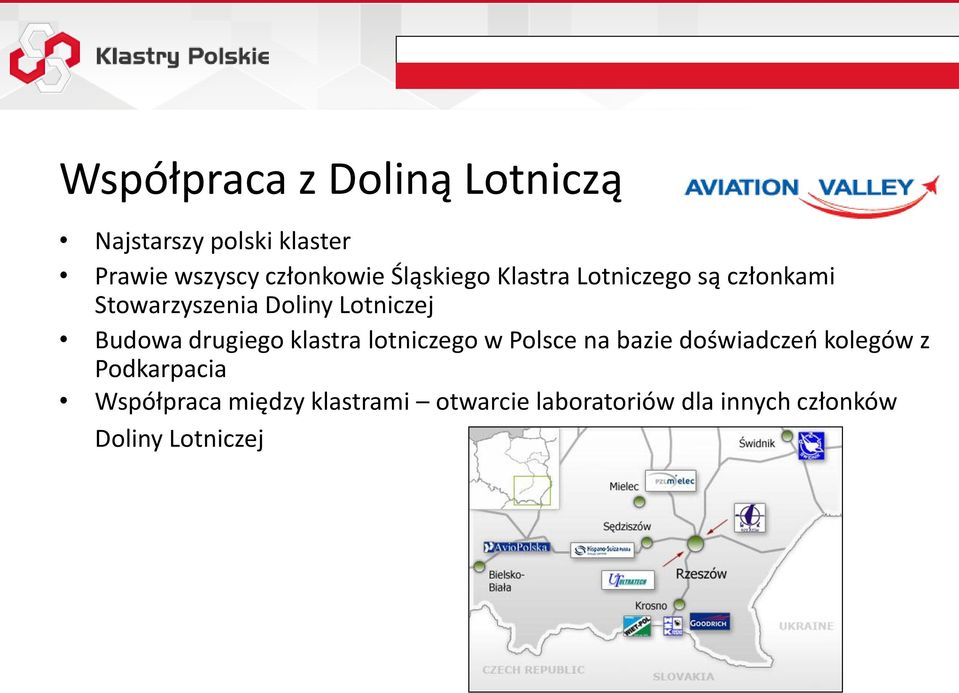Click the blue-white logo left of Goodrich
The height and width of the screenshot is (693, 959).
point(673,626)
